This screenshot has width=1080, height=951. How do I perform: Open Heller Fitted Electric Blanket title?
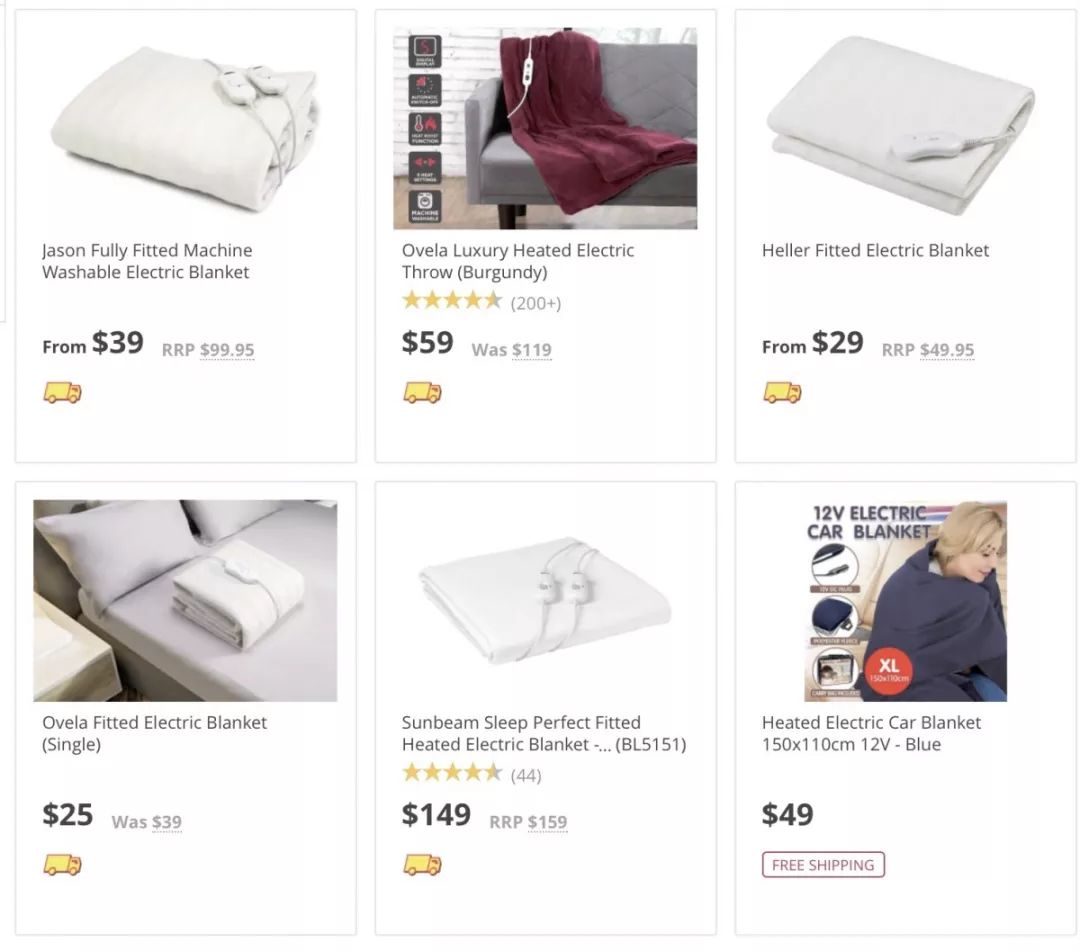(x=875, y=250)
